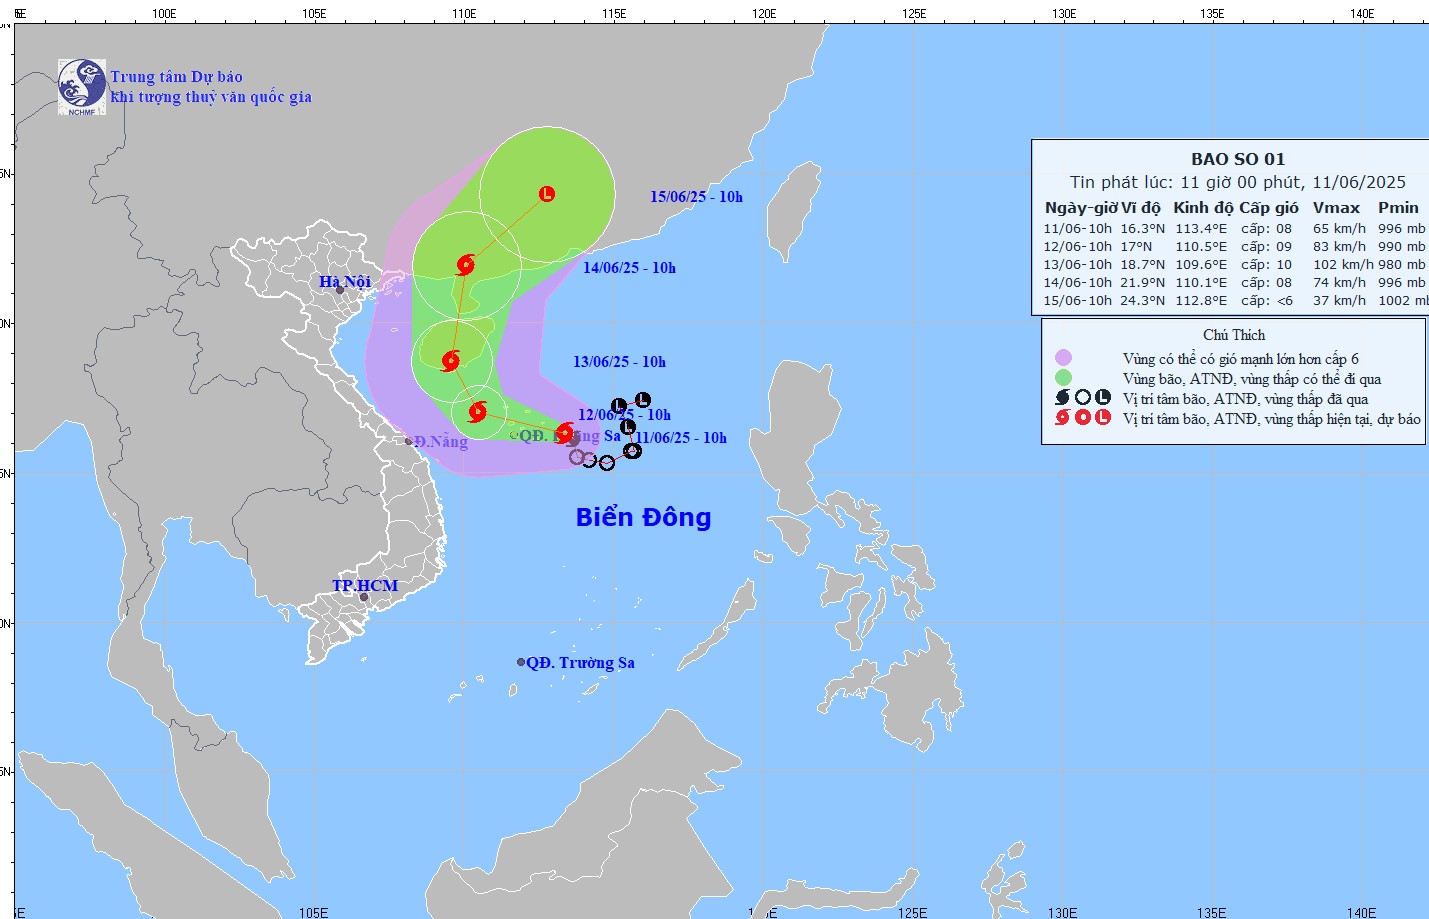Click the forecast date label 13/06/25 - 10h

[x=620, y=362]
